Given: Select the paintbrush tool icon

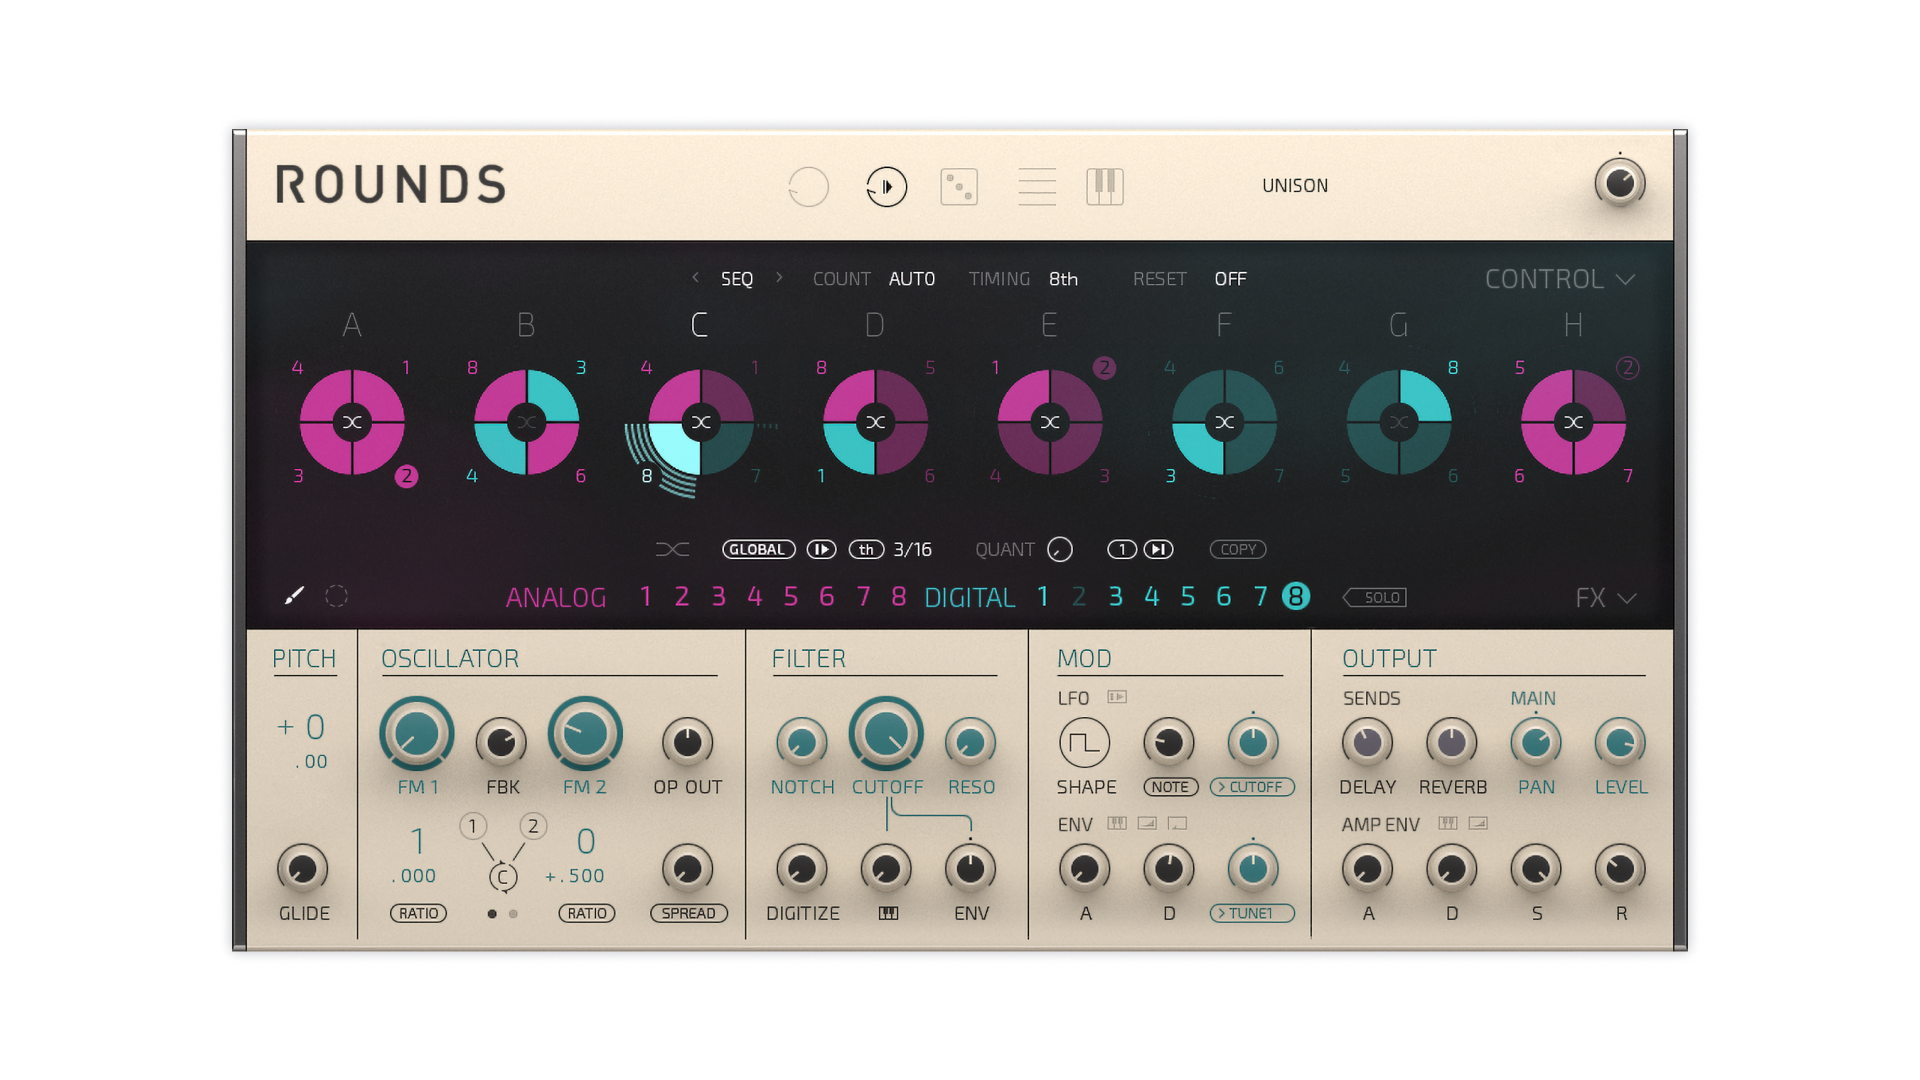Looking at the screenshot, I should pos(294,596).
